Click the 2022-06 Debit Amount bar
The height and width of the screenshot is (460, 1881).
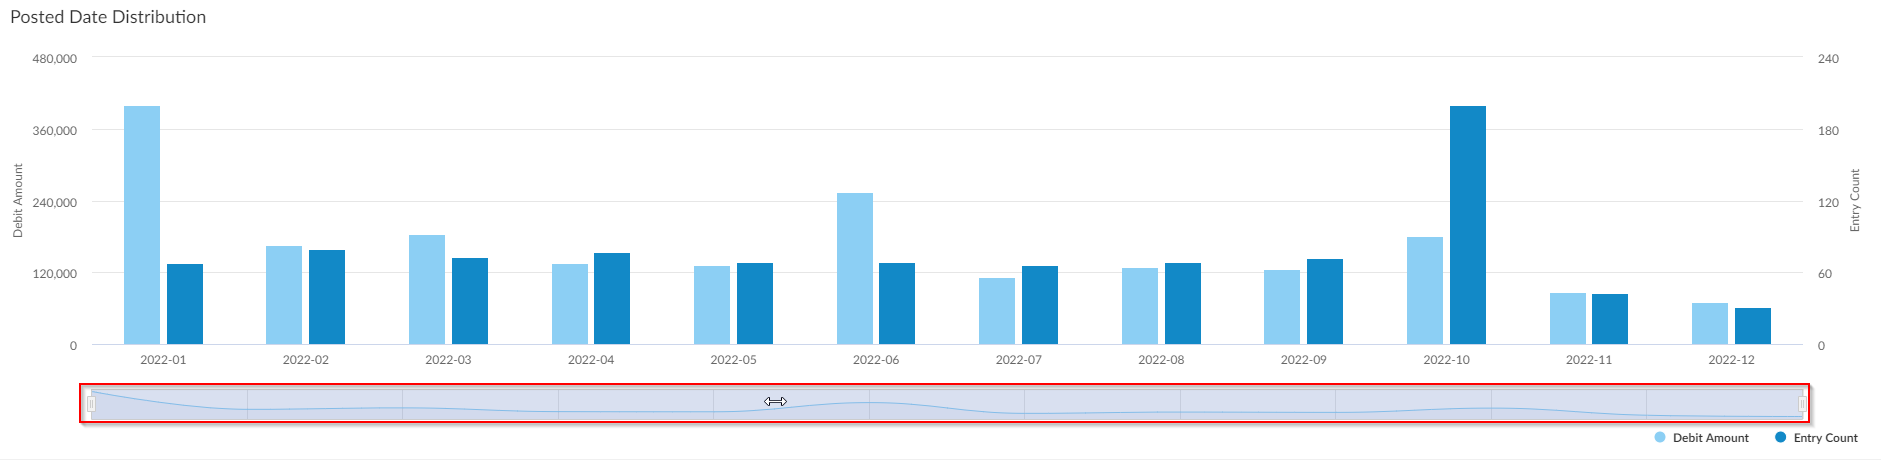pyautogui.click(x=855, y=269)
